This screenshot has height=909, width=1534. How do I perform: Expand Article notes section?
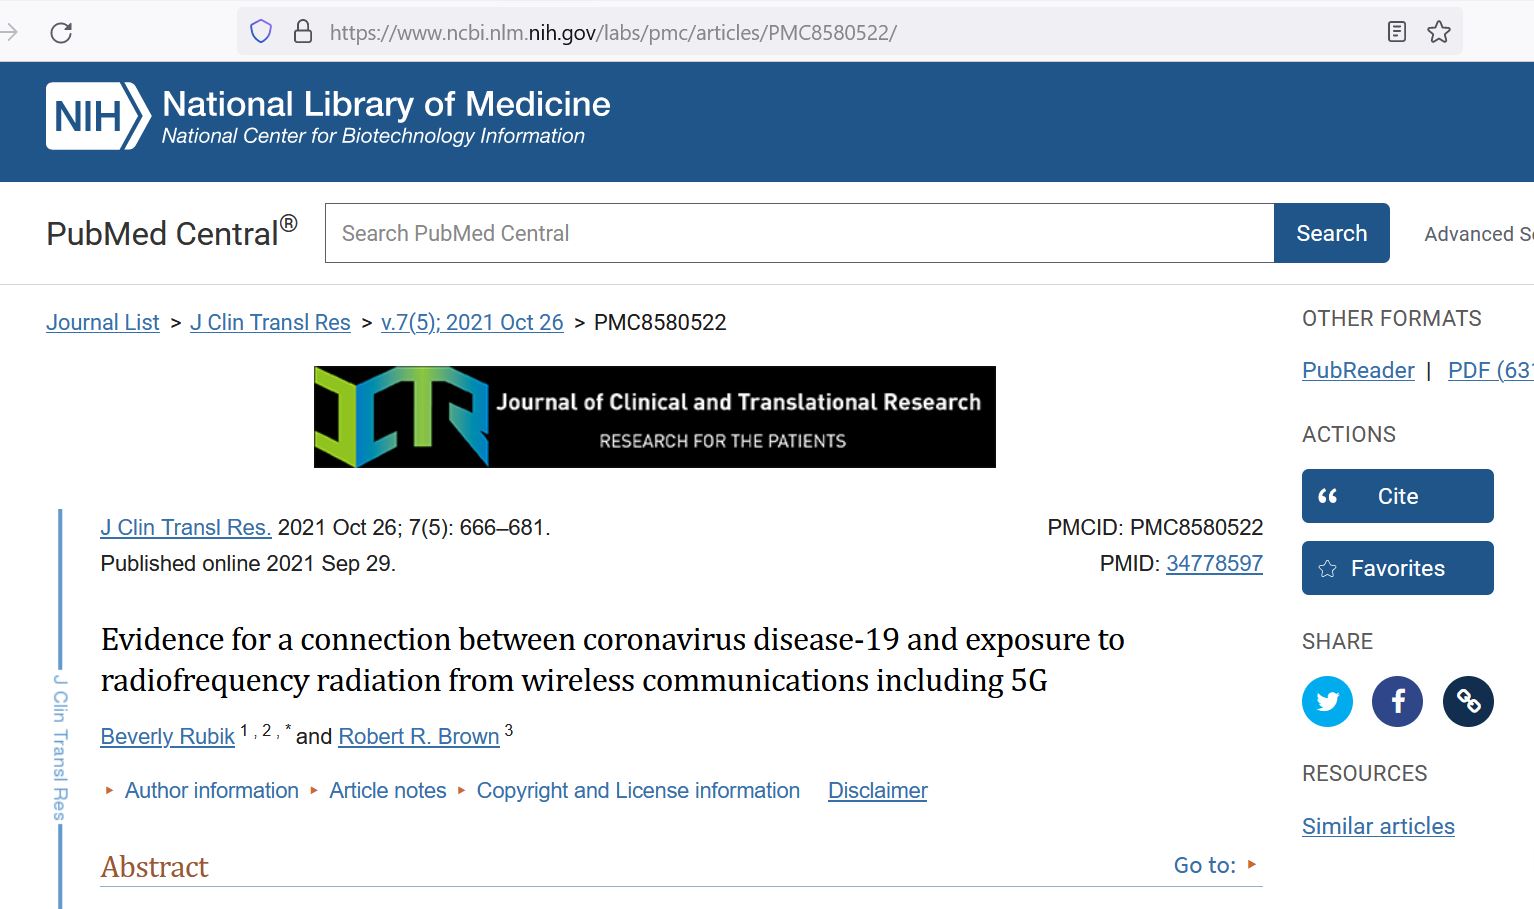(387, 791)
